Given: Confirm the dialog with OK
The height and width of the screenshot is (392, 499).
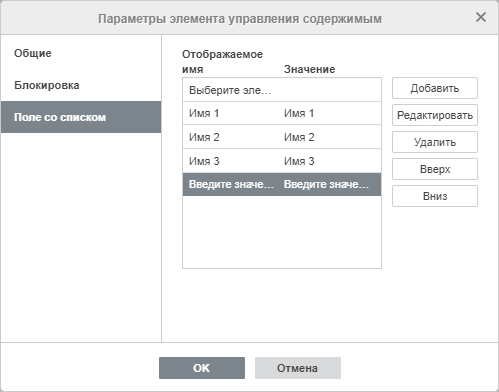Looking at the screenshot, I should click(x=202, y=368).
